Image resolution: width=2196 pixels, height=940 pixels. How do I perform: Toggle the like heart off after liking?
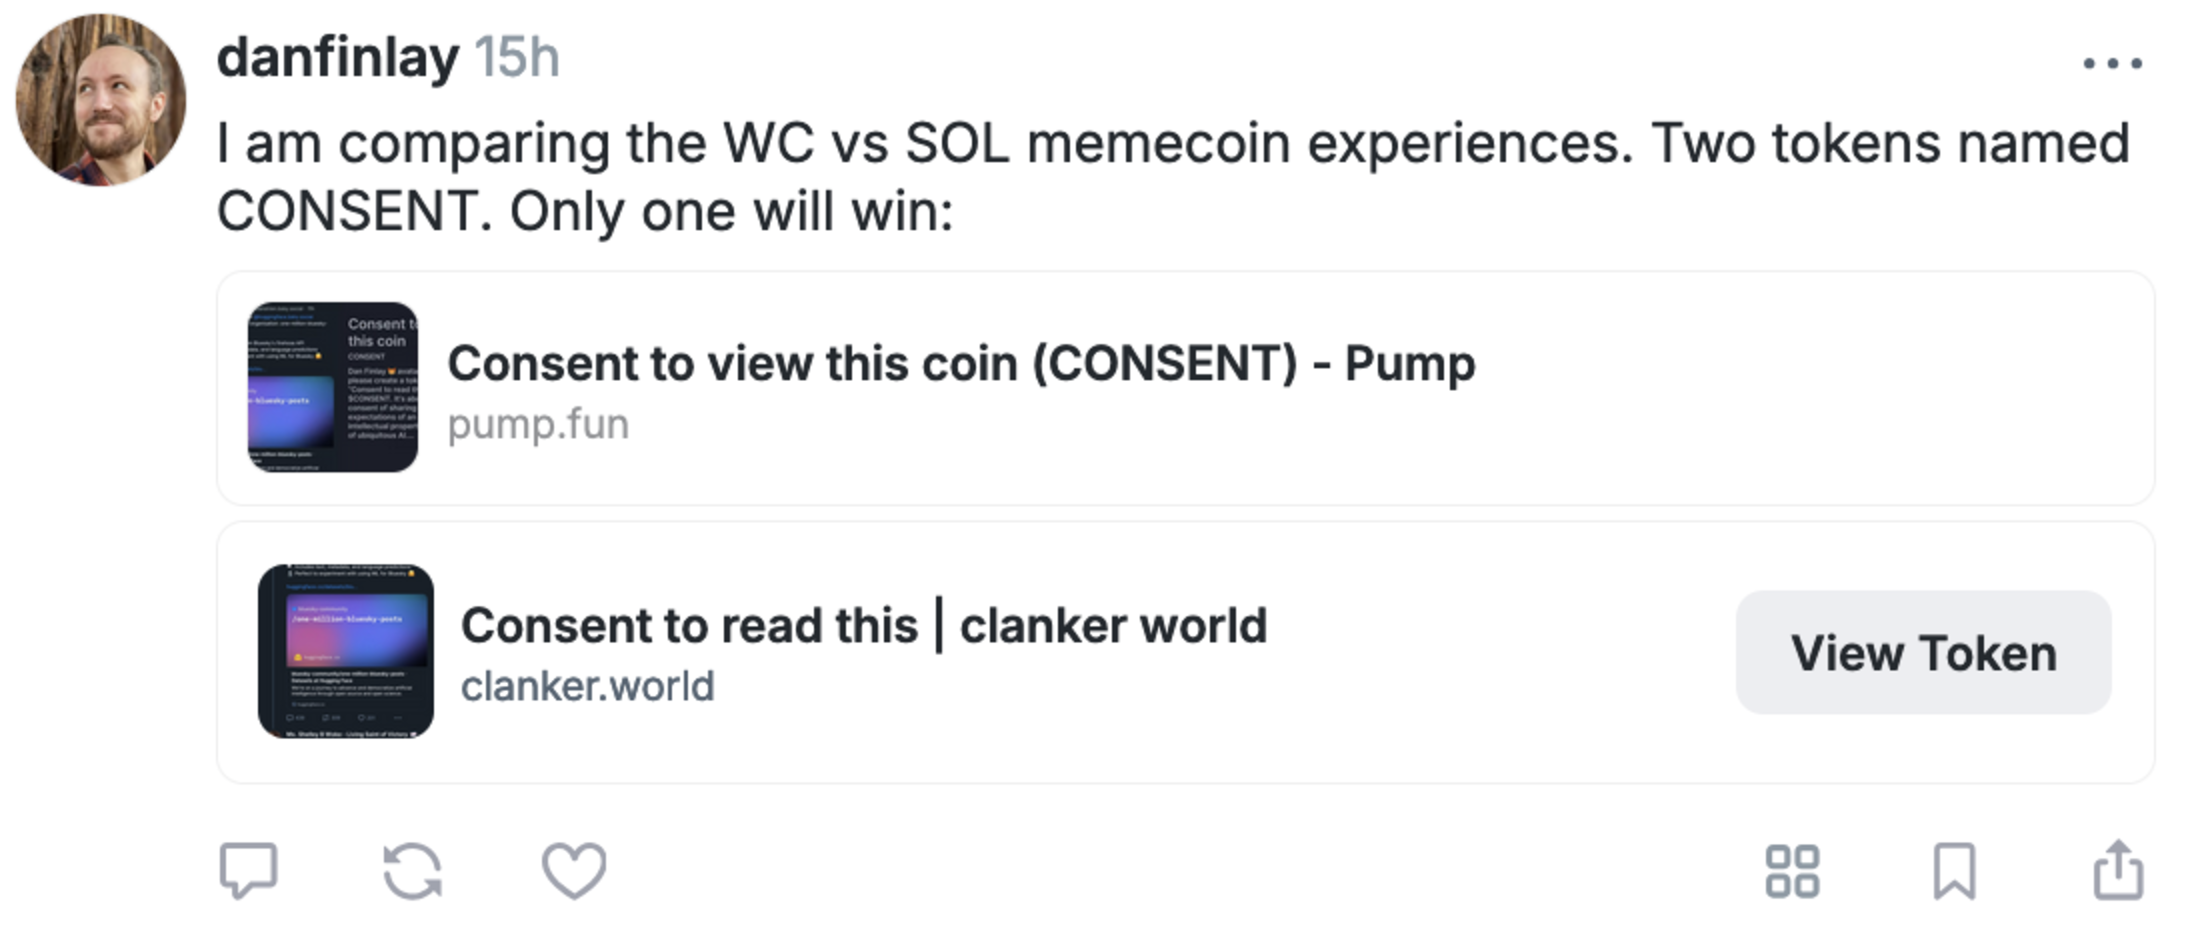click(x=572, y=872)
